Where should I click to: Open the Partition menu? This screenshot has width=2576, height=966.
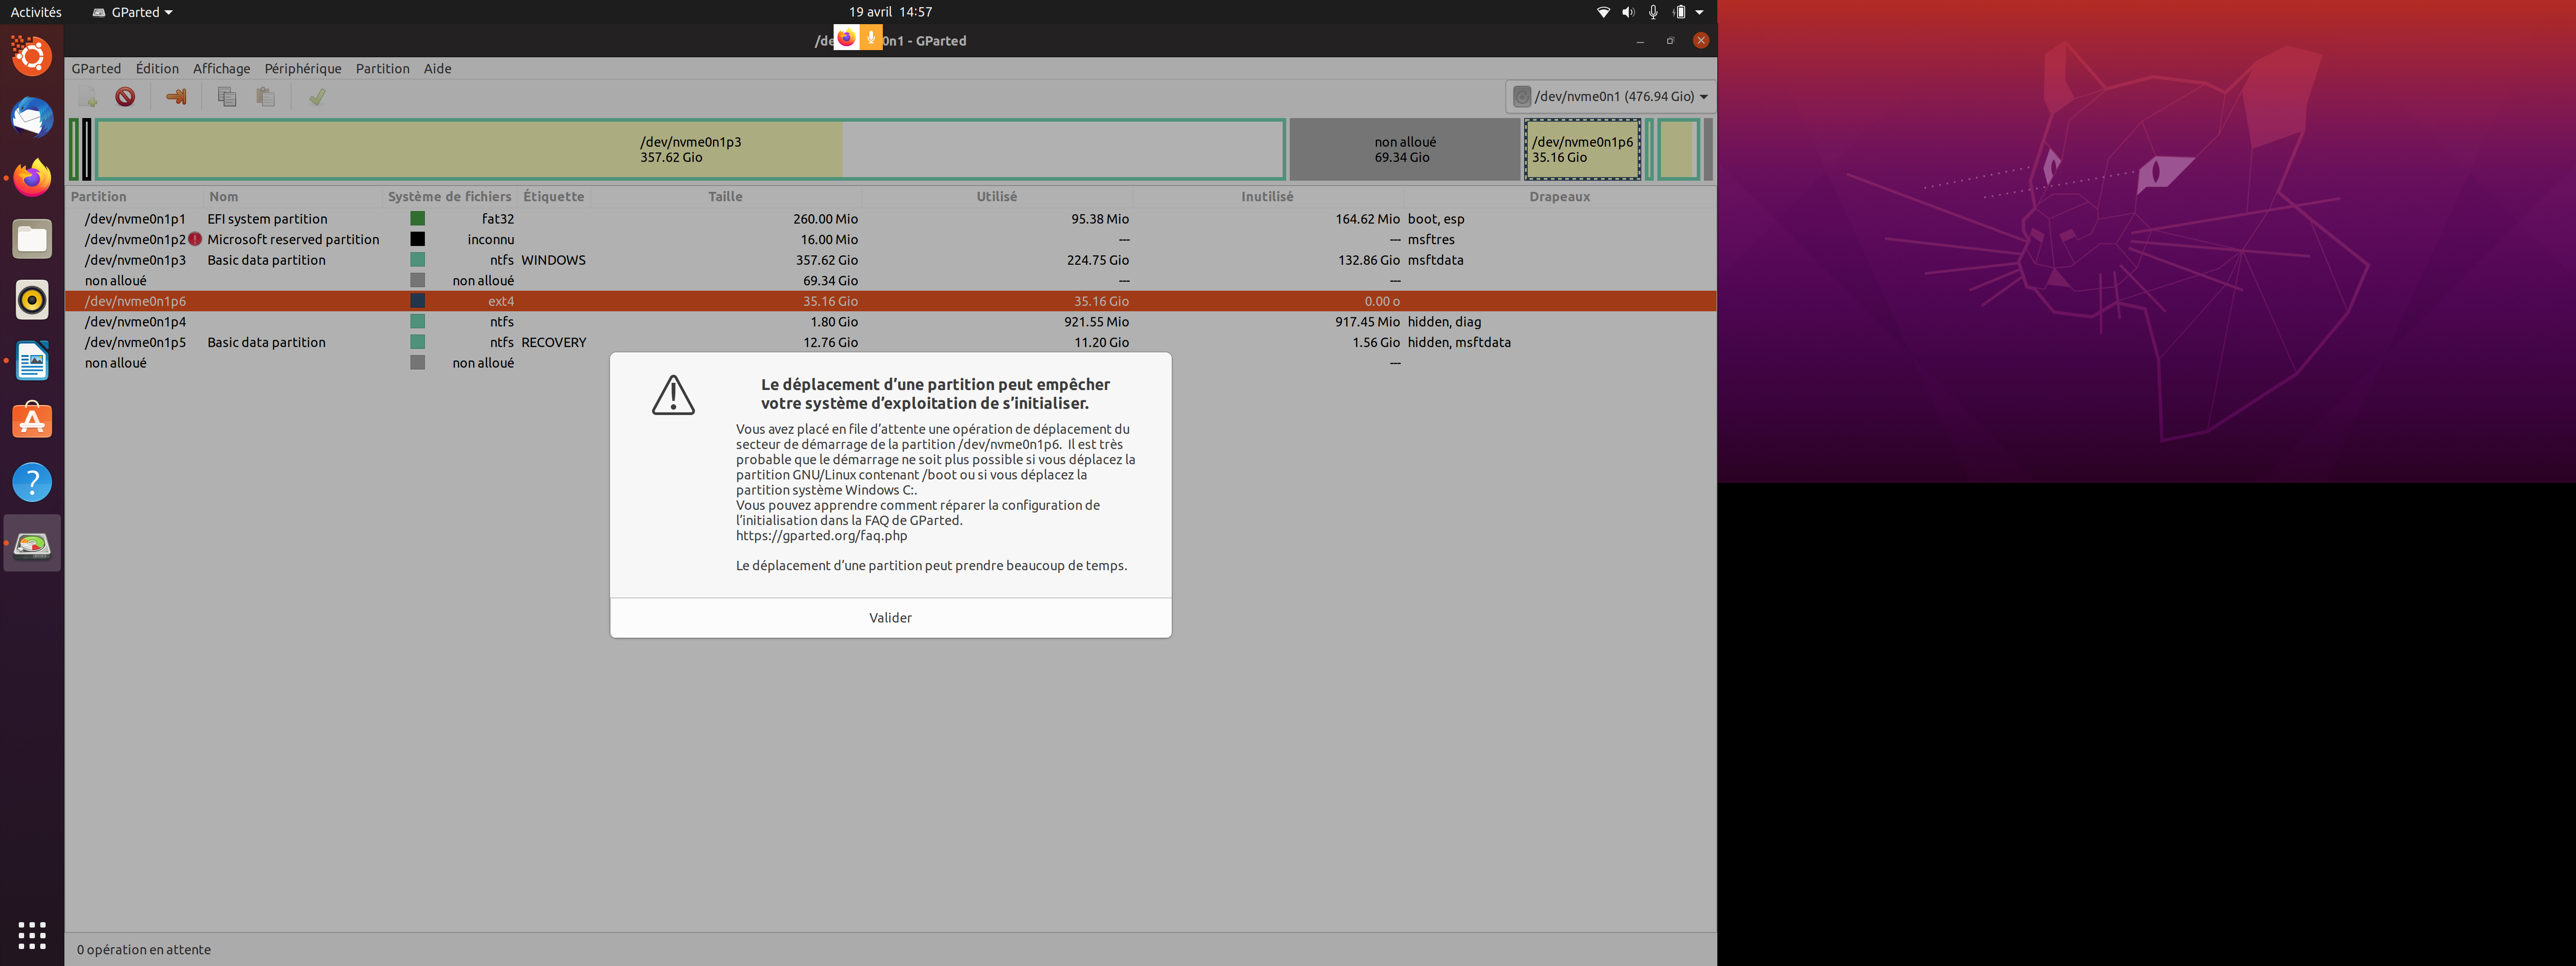click(382, 69)
